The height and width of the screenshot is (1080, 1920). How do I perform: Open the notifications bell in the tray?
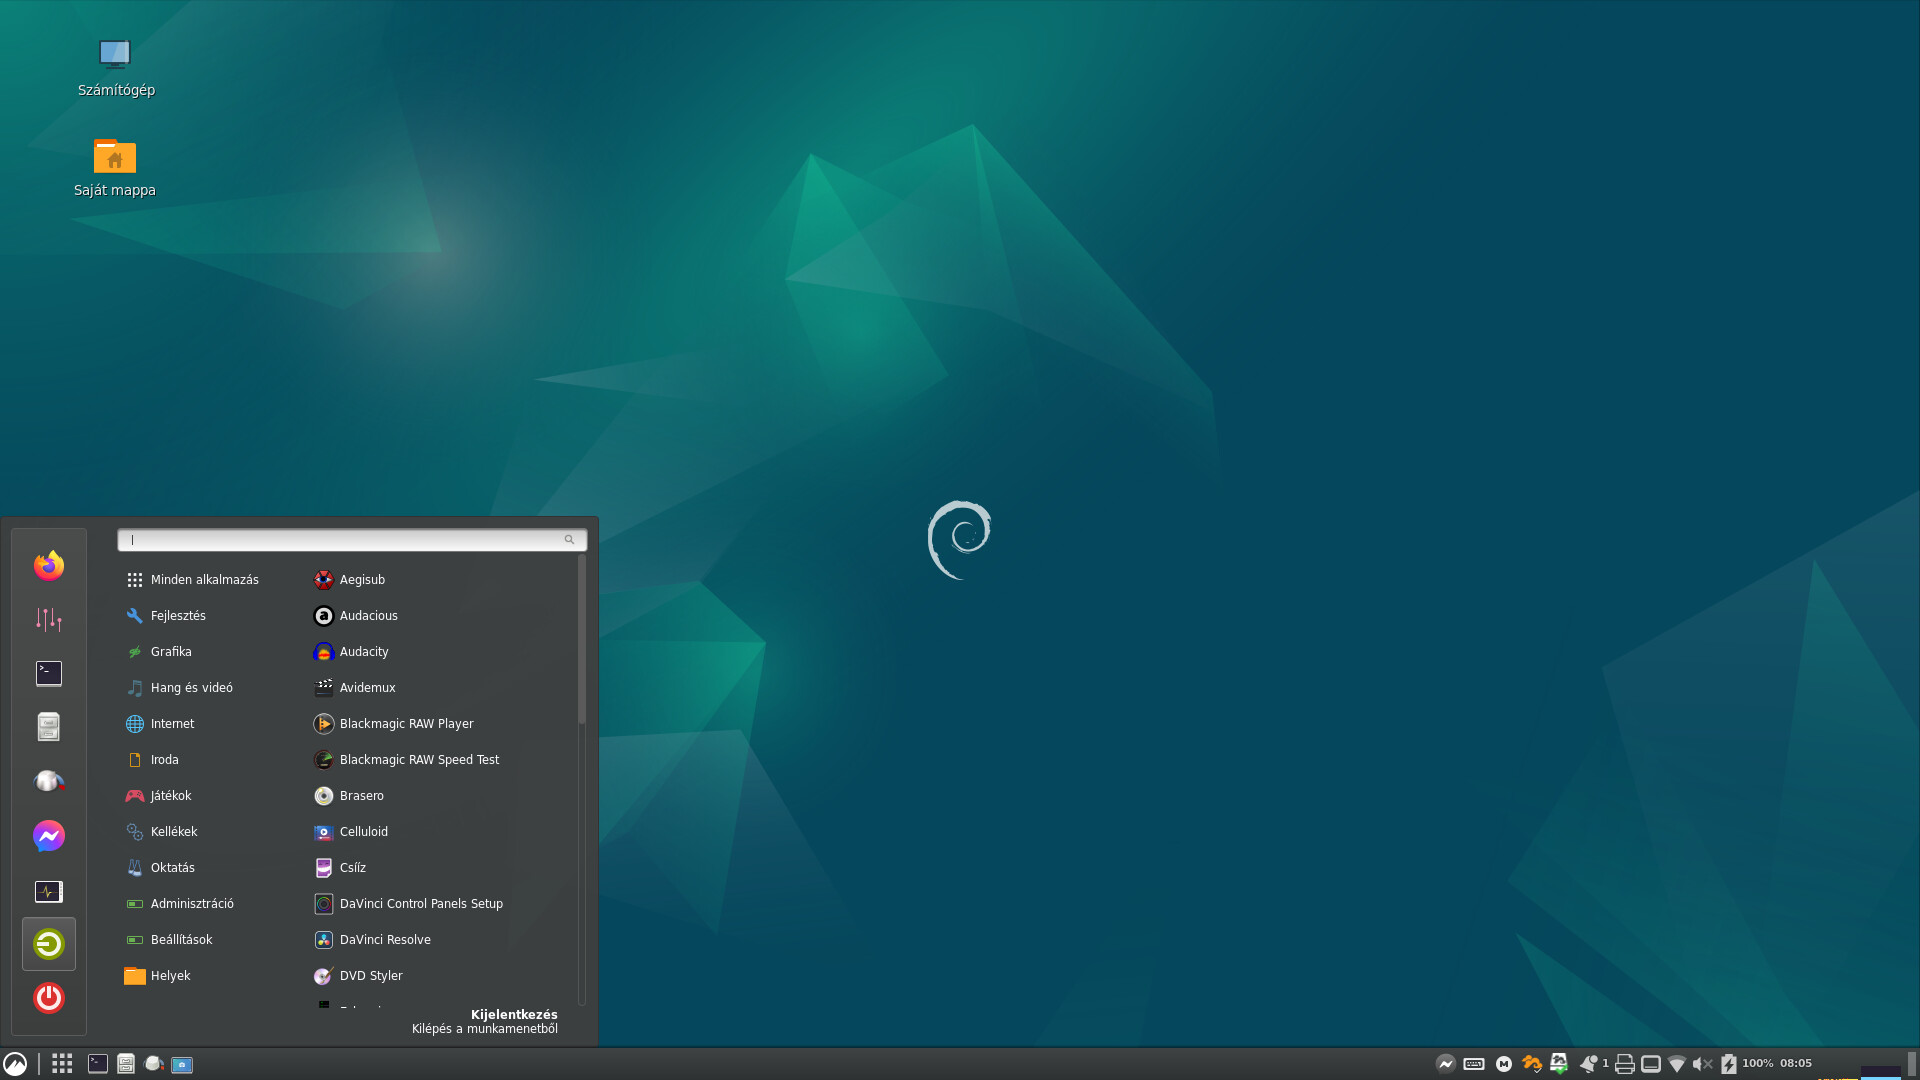coord(1588,1064)
